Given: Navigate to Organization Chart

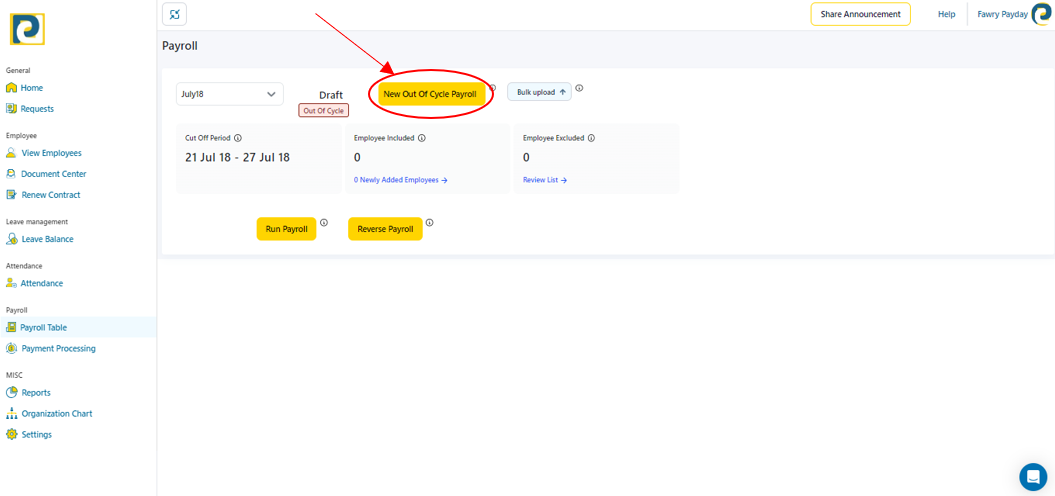Looking at the screenshot, I should click(56, 413).
